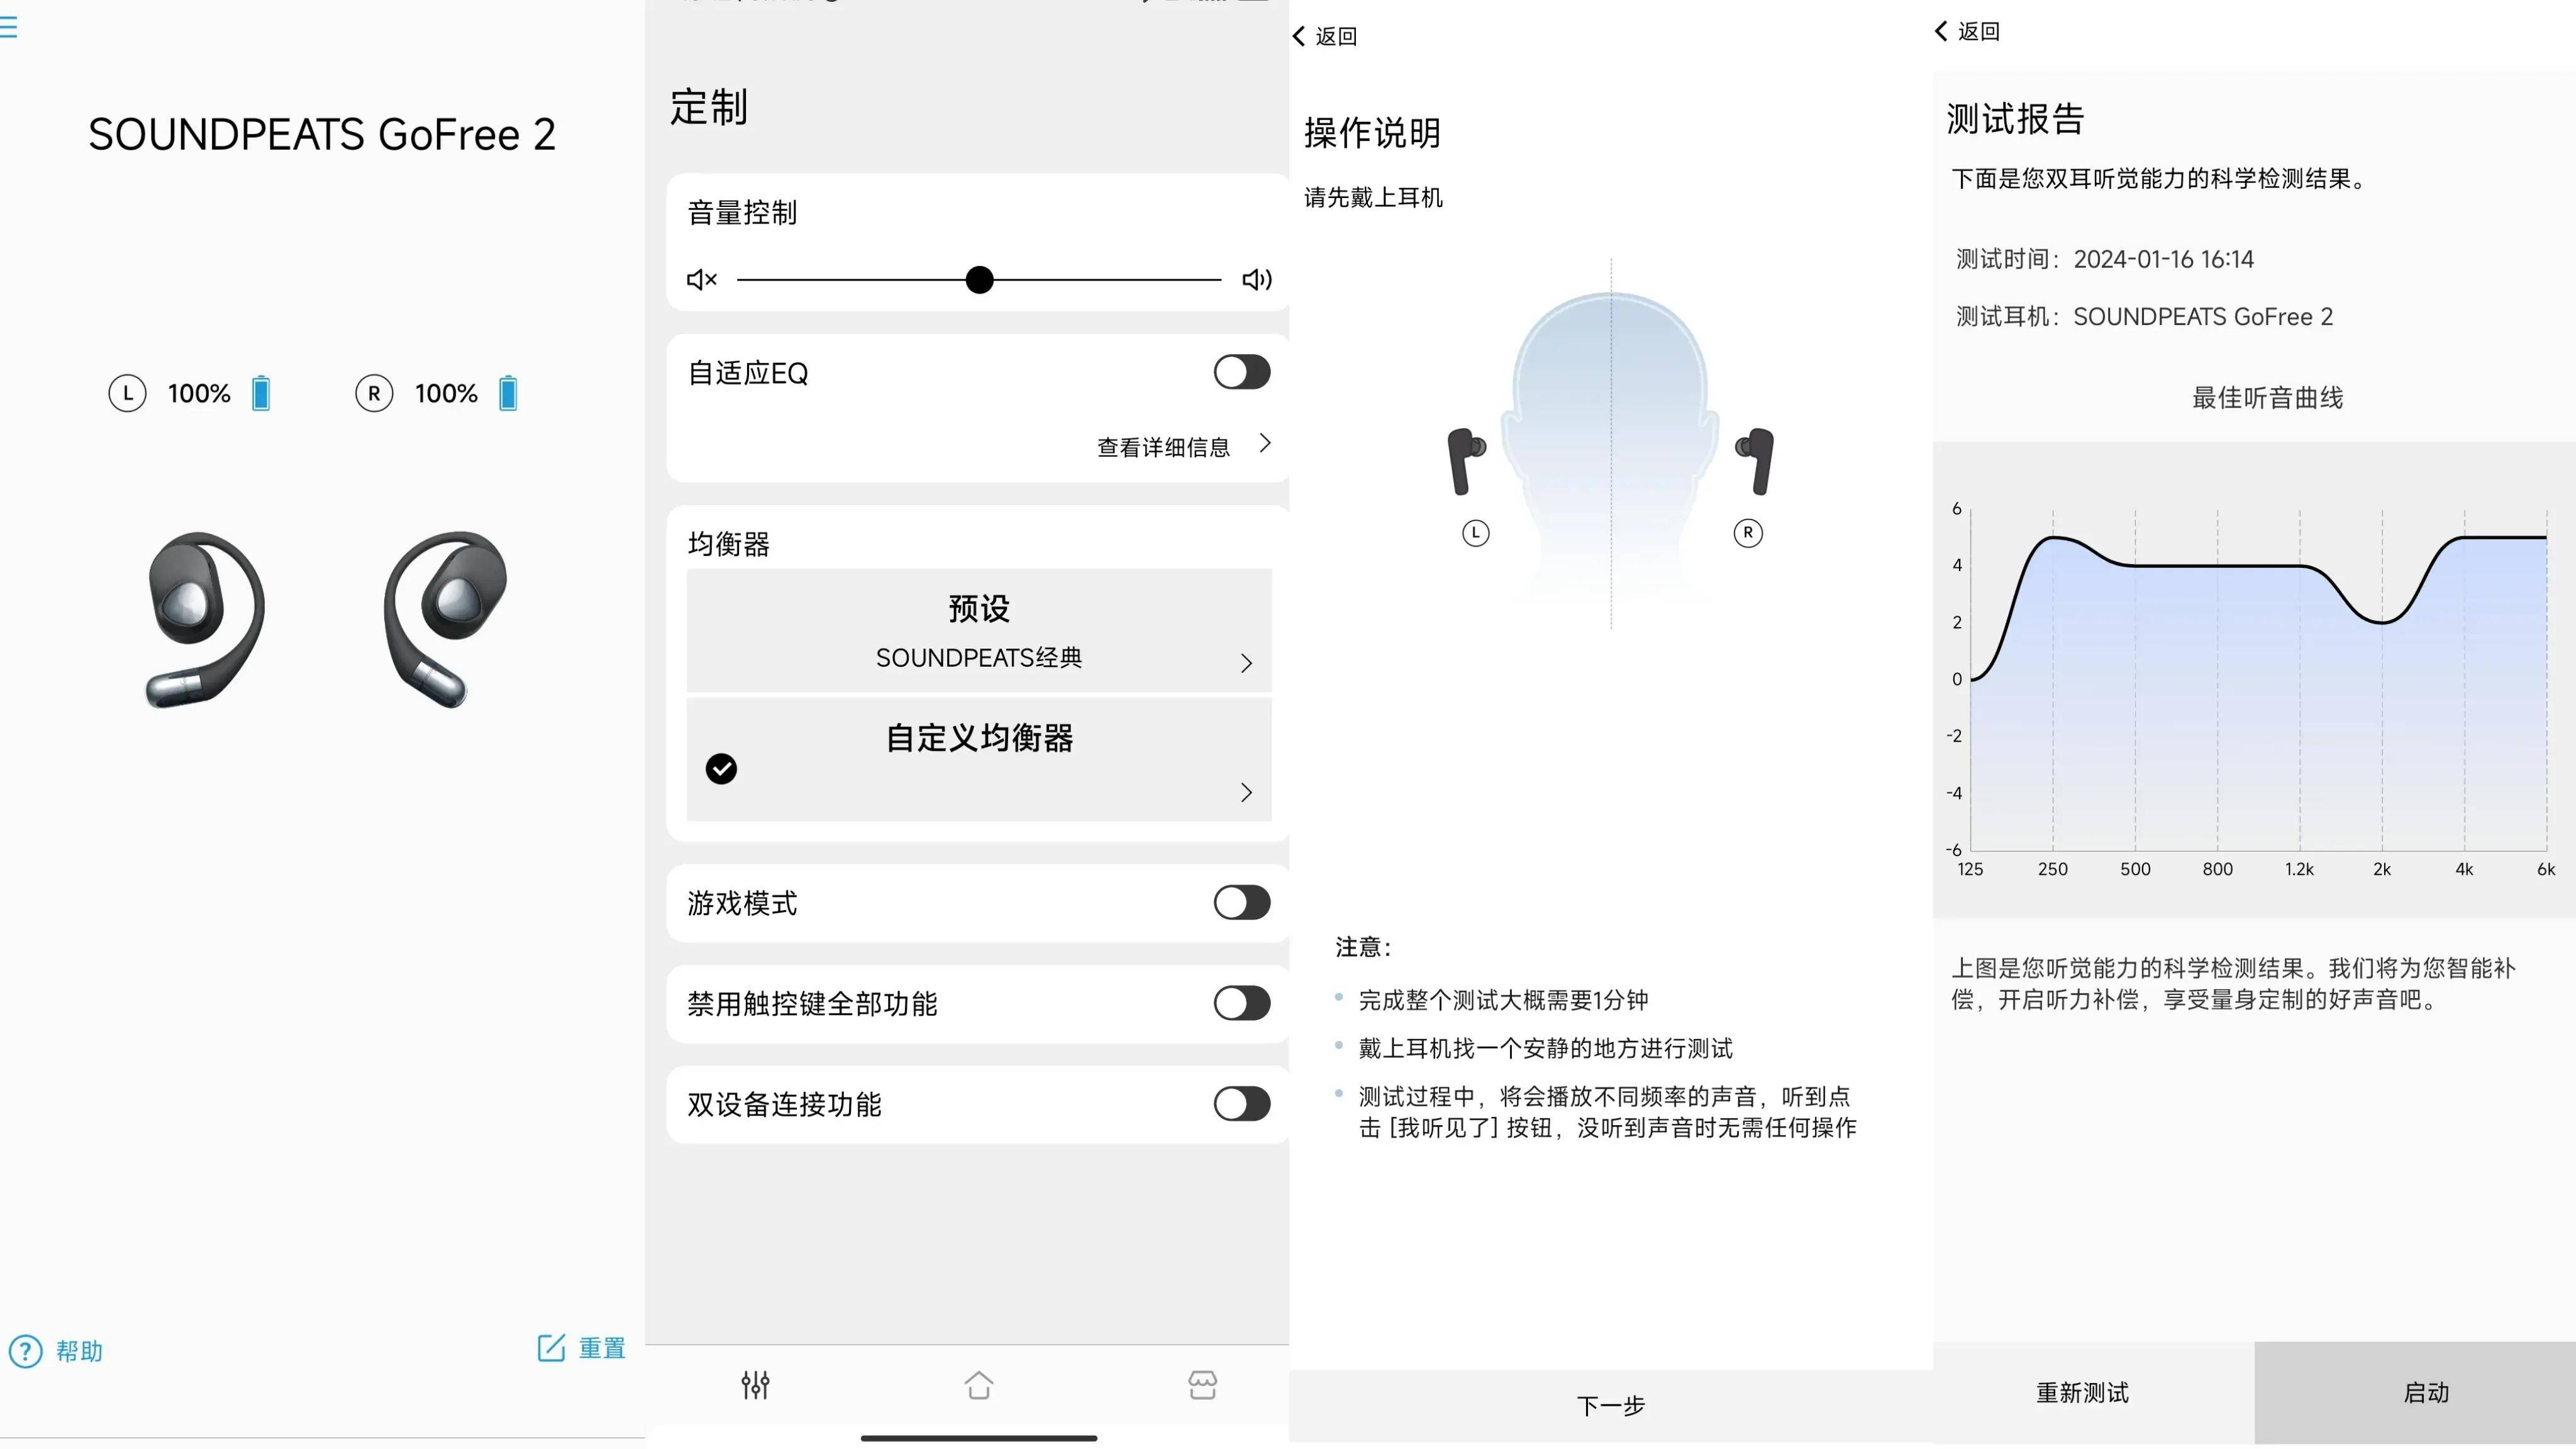Click the back arrow on instructions page

1299,36
